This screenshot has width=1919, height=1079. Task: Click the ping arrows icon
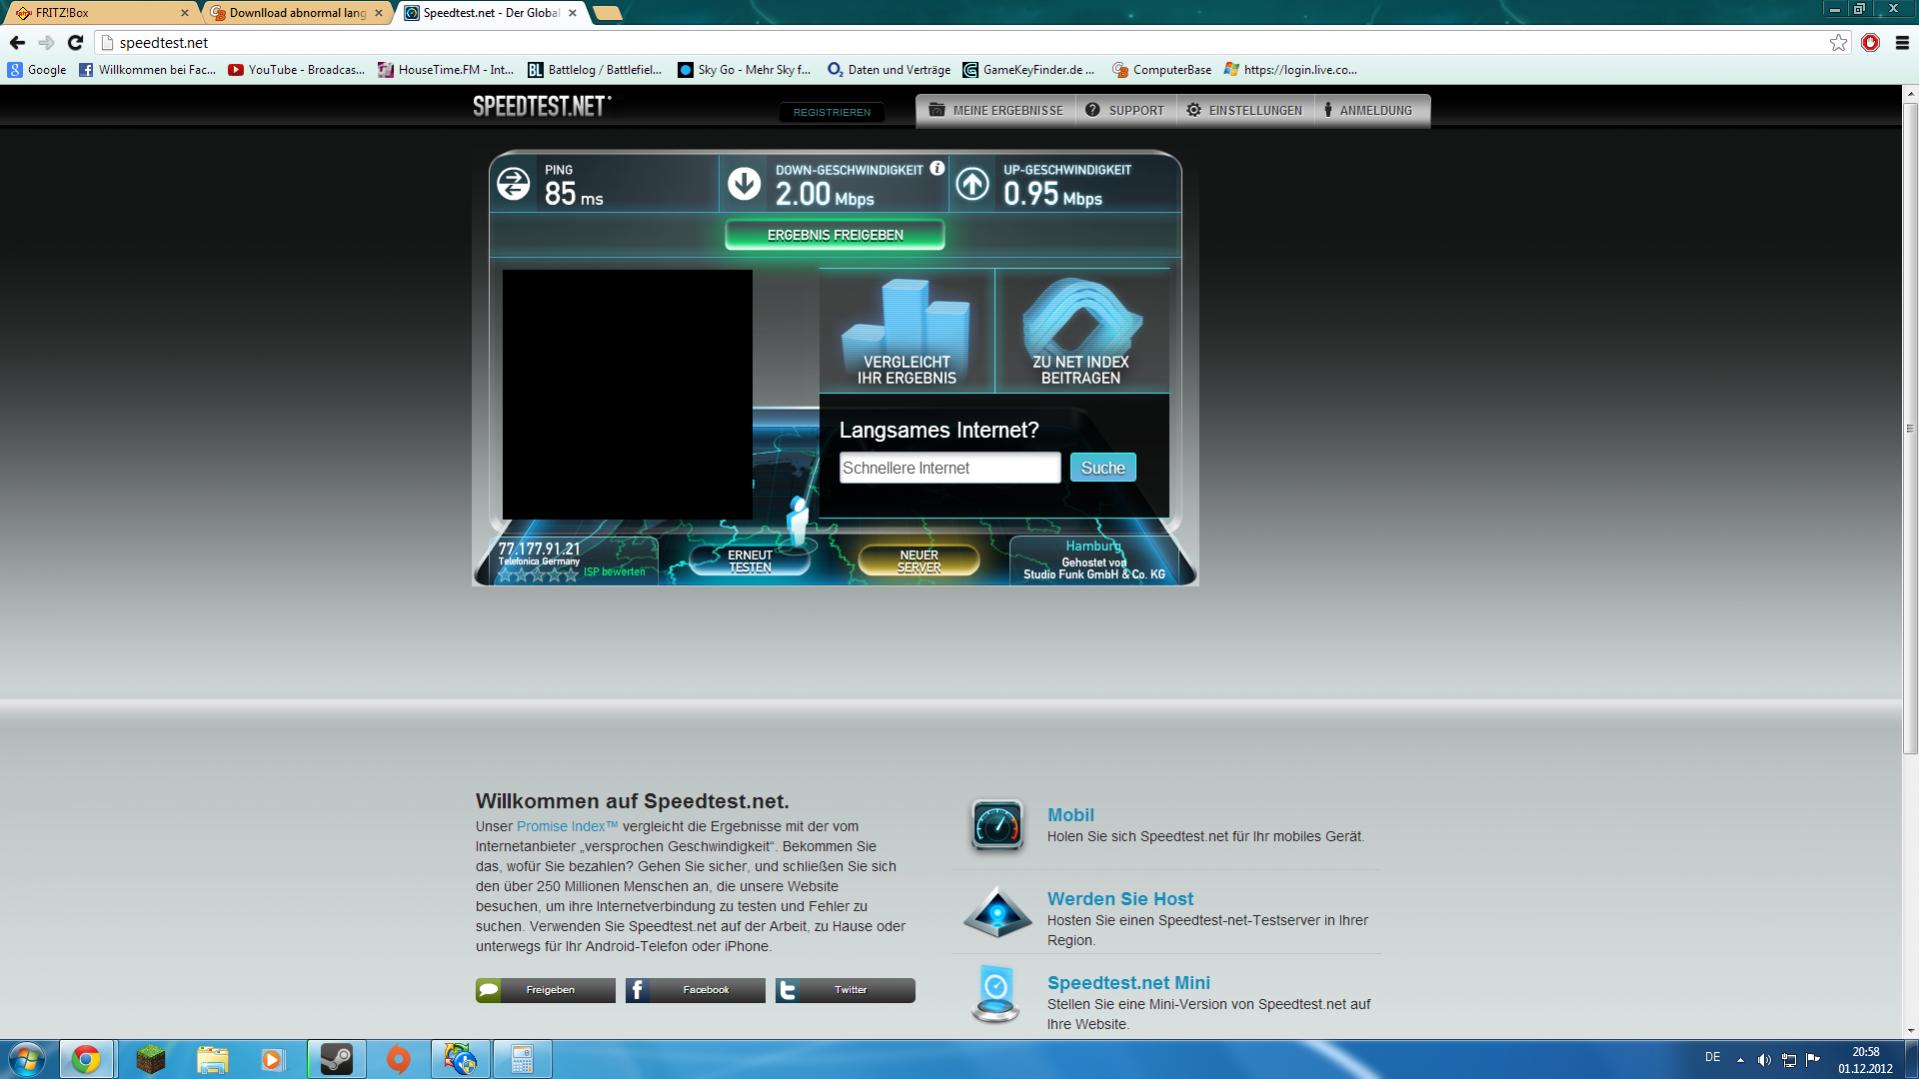click(514, 184)
